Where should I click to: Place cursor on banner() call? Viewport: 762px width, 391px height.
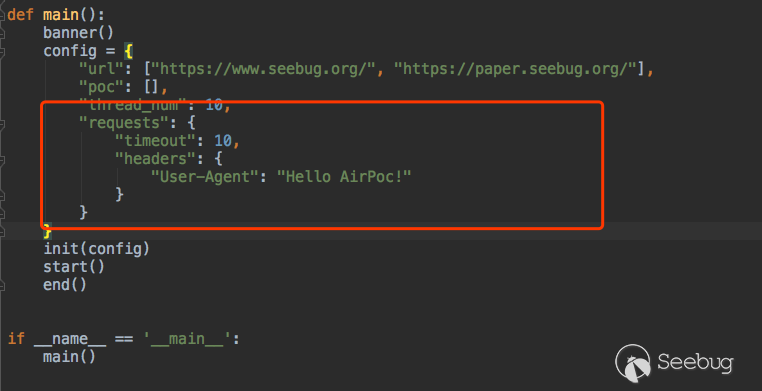point(78,33)
